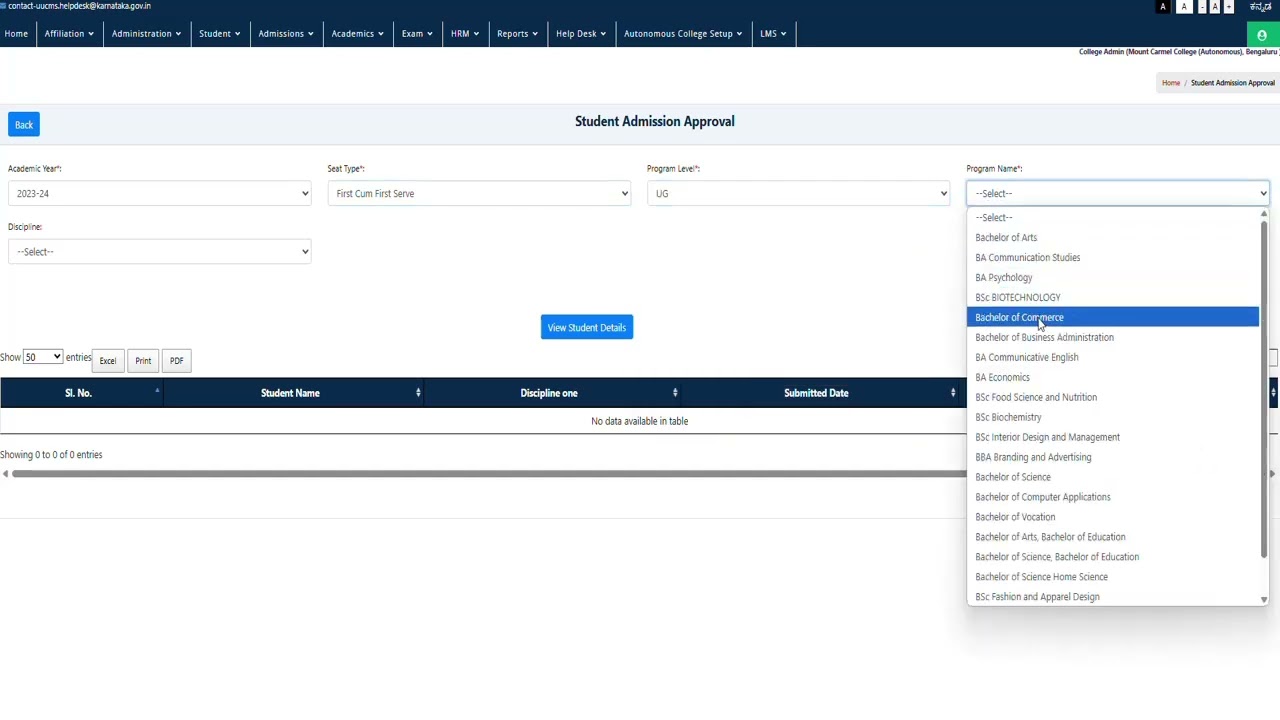Select BSc Food Science and Nutrition
The image size is (1280, 720).
(x=1113, y=398)
